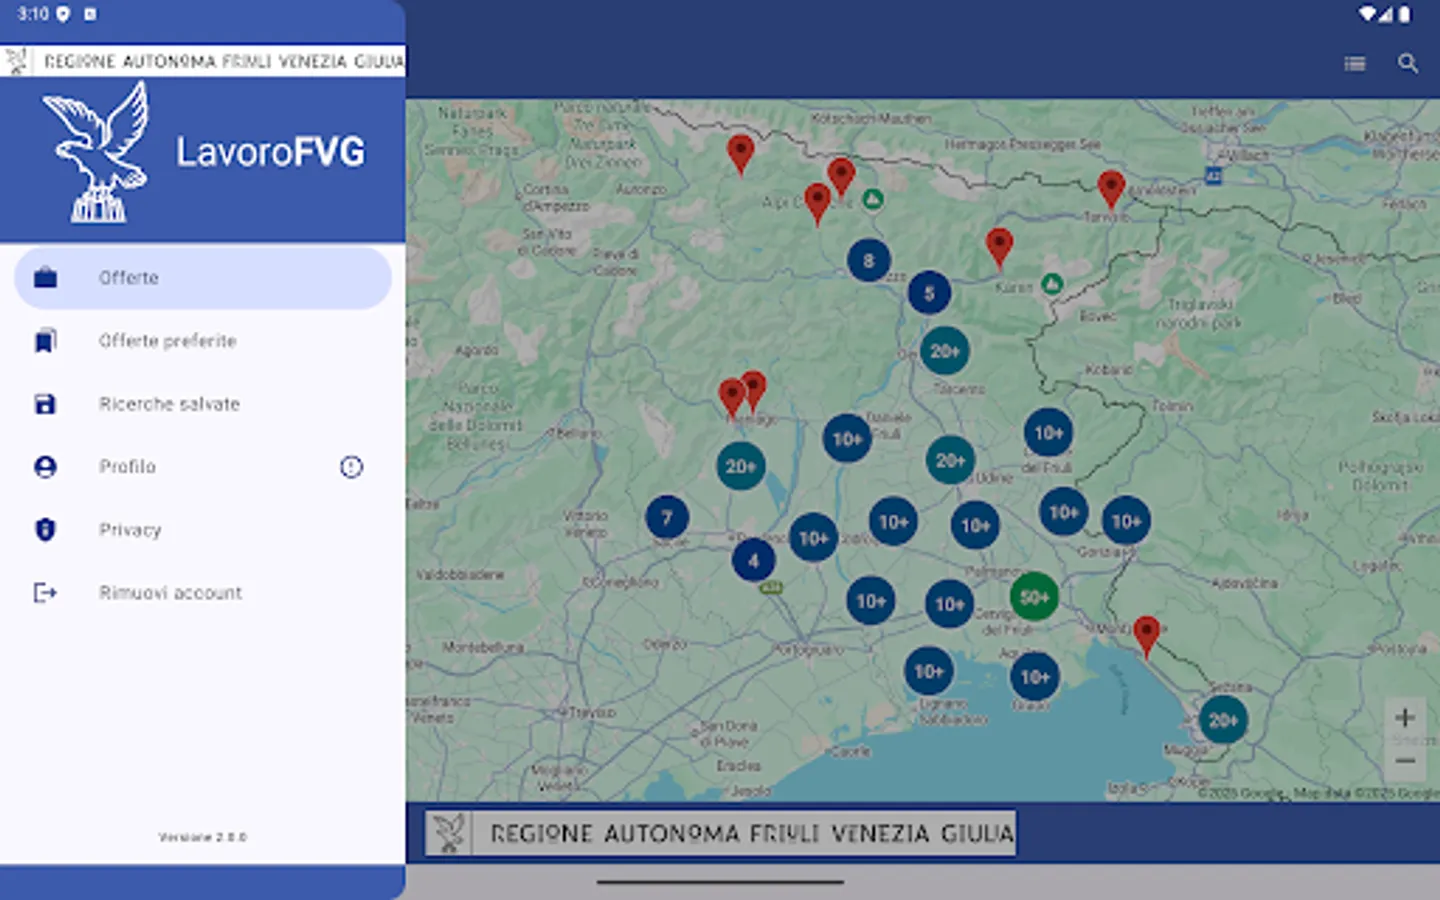The height and width of the screenshot is (900, 1440).
Task: Open the 10+ cluster above Lignano Sabbiadoro
Action: pos(928,671)
